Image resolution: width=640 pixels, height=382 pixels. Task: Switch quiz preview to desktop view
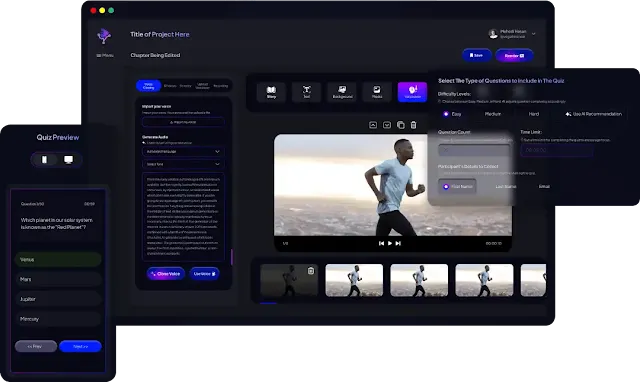(69, 160)
